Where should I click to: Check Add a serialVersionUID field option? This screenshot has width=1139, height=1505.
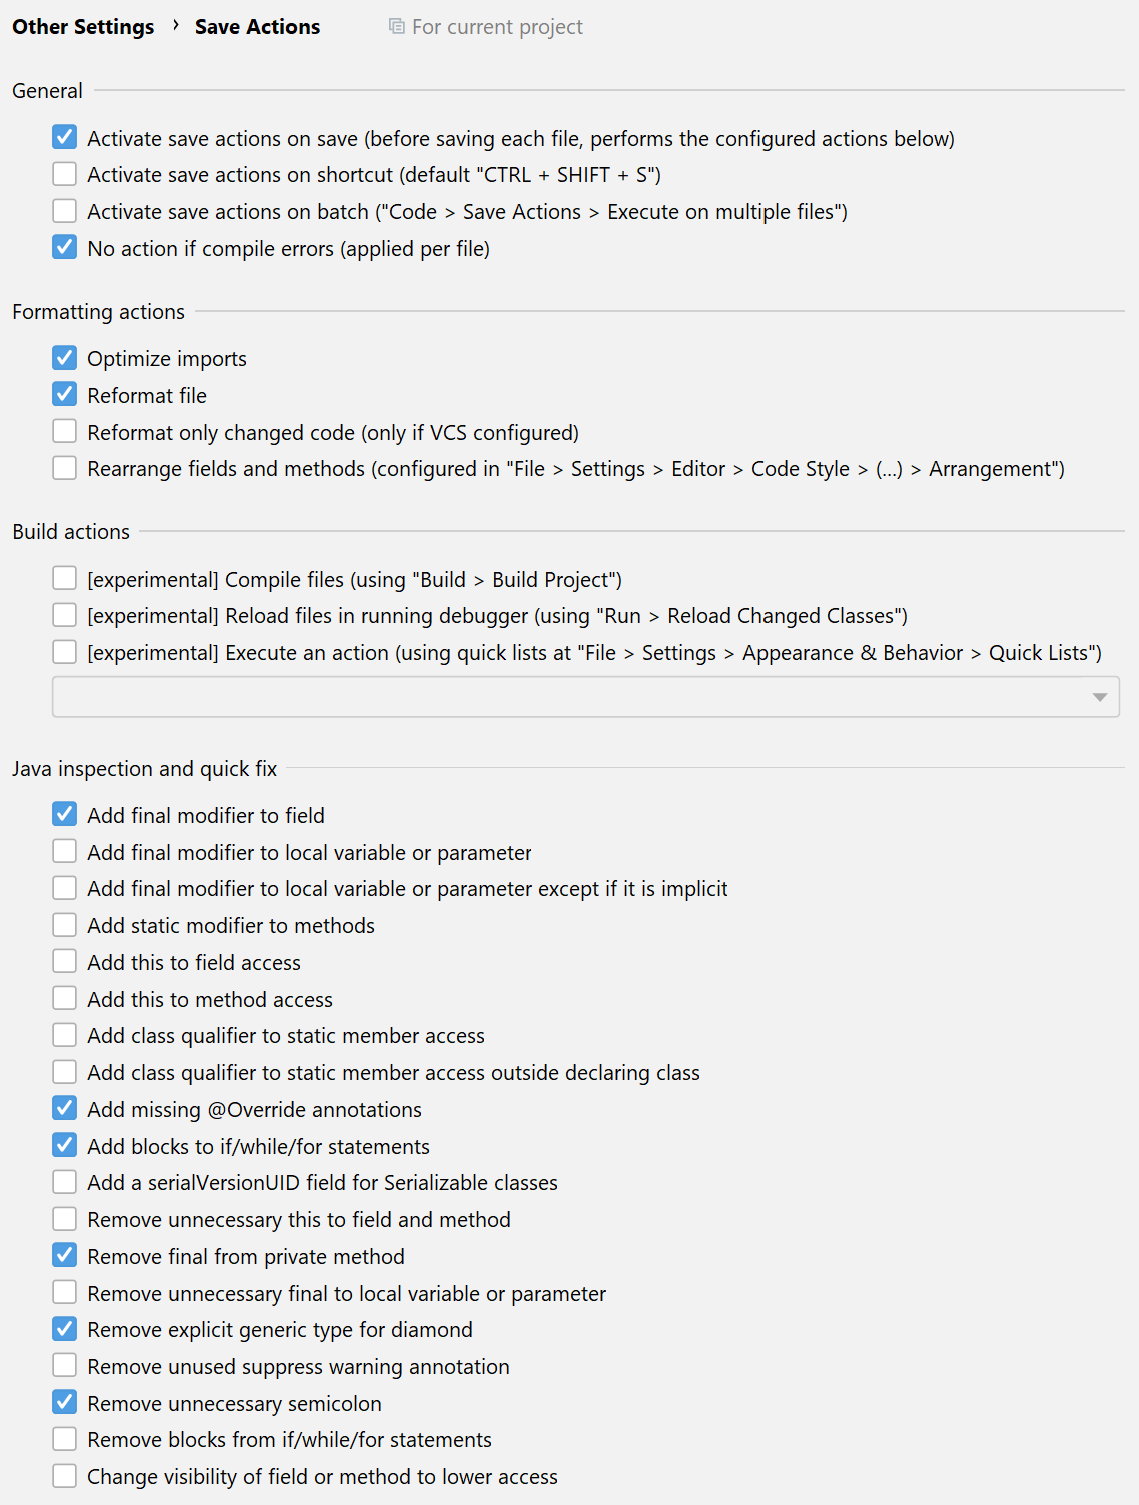pyautogui.click(x=65, y=1182)
